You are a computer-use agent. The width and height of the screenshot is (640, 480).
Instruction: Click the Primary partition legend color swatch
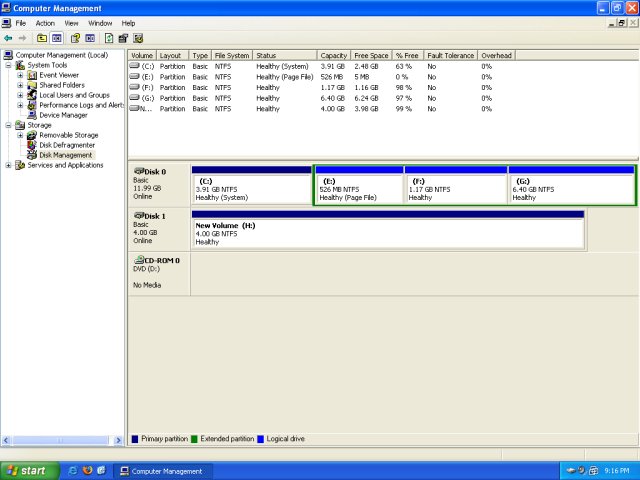135,438
